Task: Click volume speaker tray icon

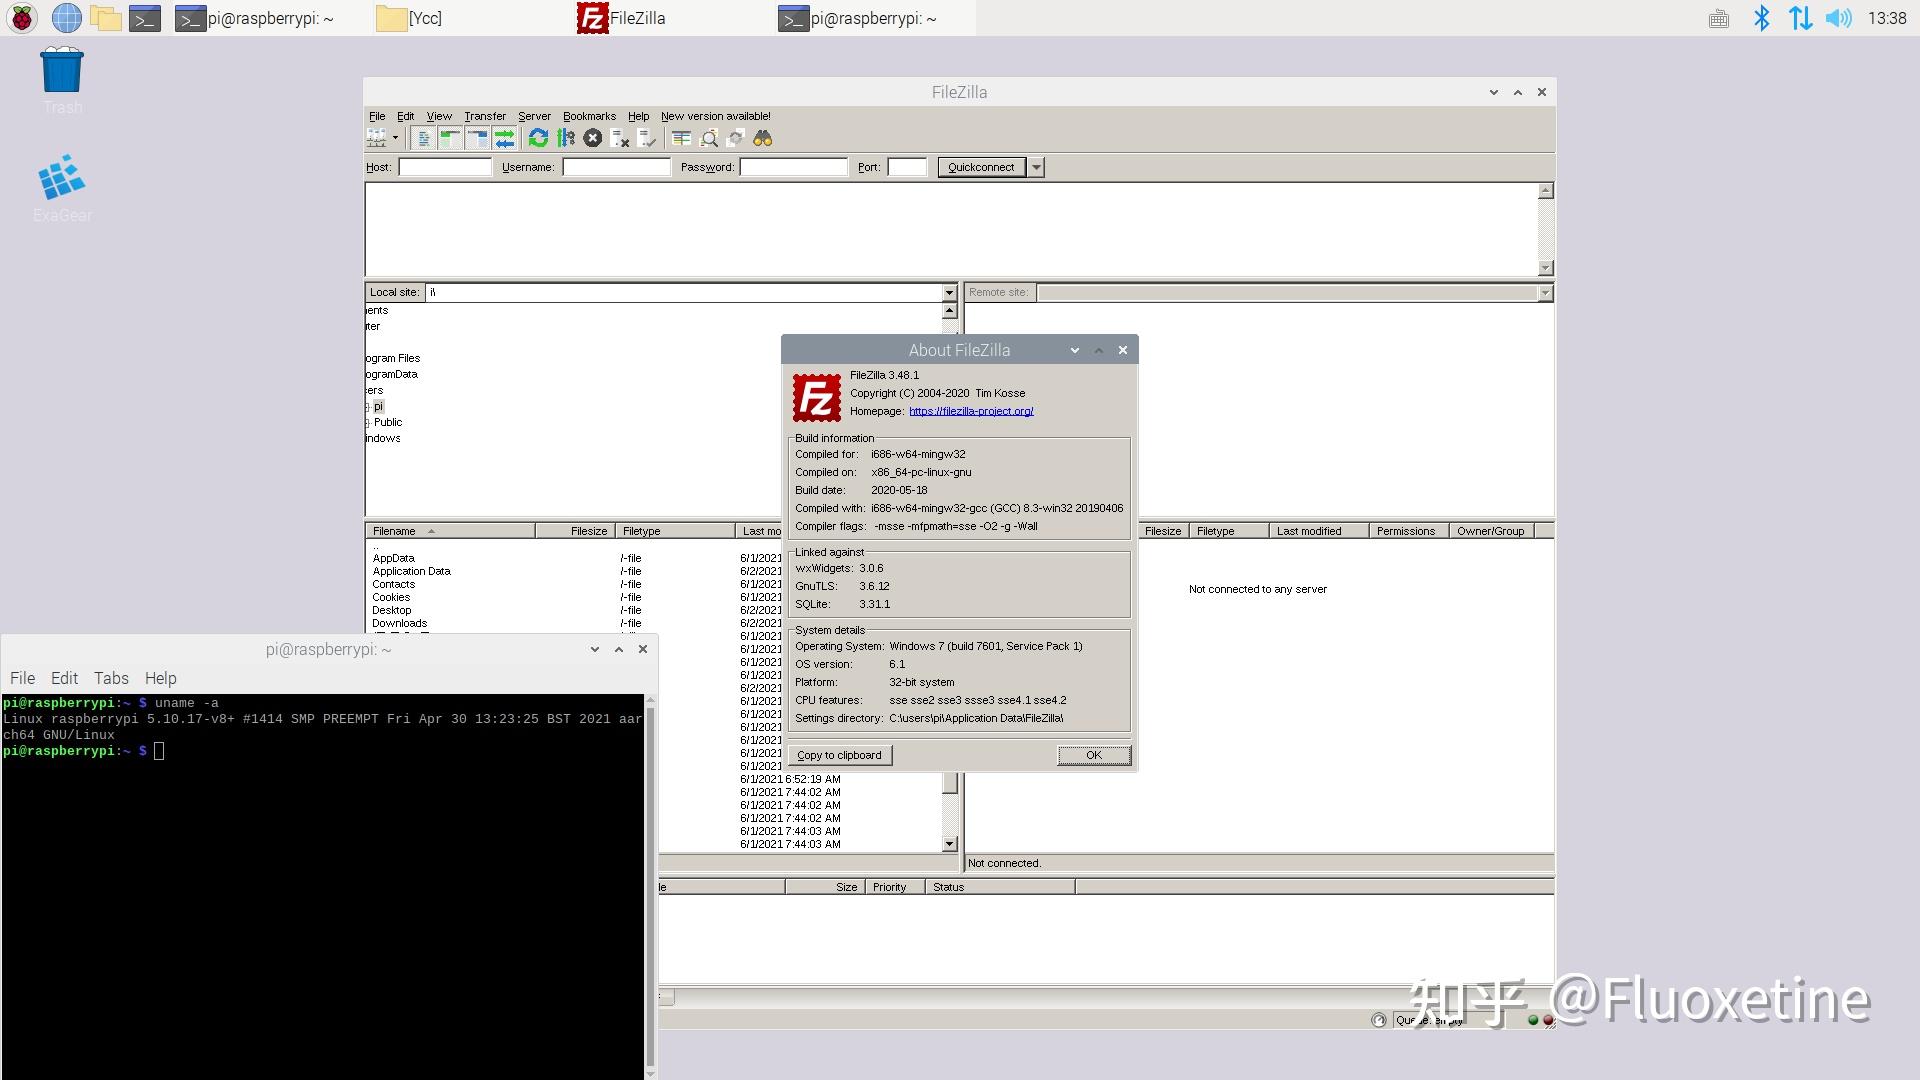Action: (x=1838, y=18)
